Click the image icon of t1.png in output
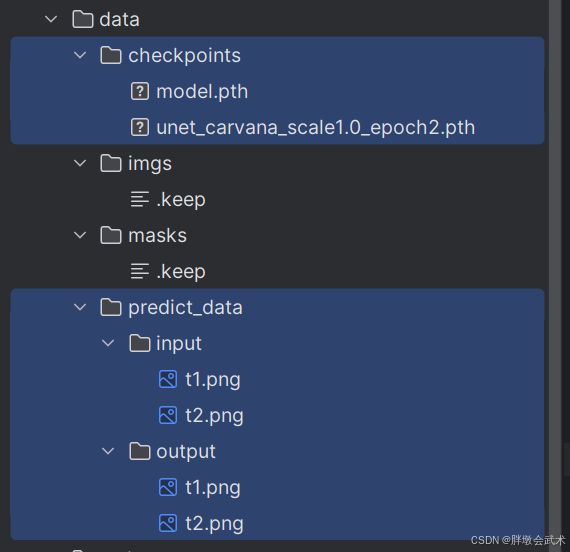 (168, 487)
